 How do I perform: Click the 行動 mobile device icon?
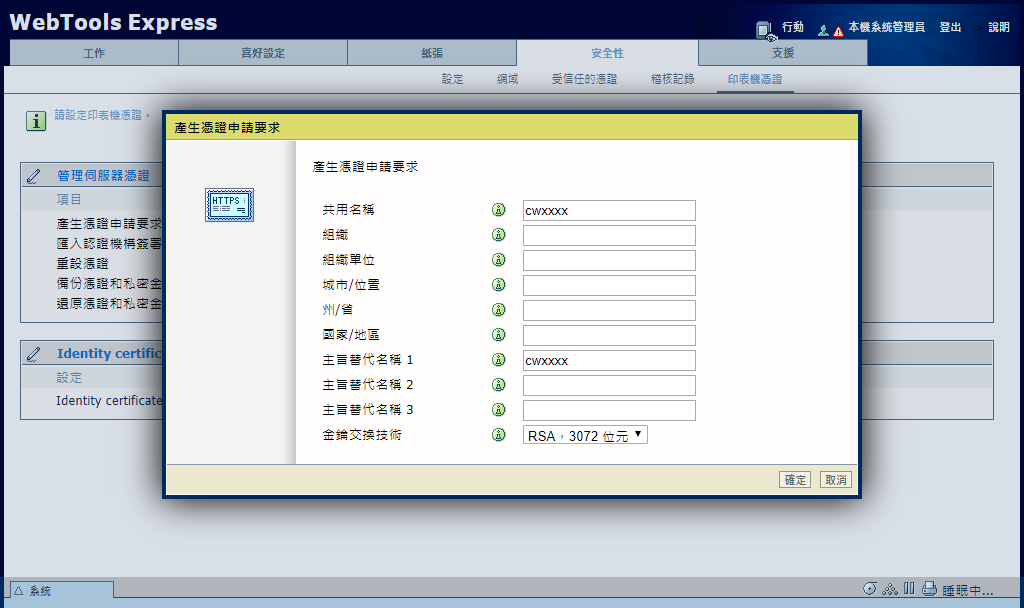pyautogui.click(x=765, y=29)
